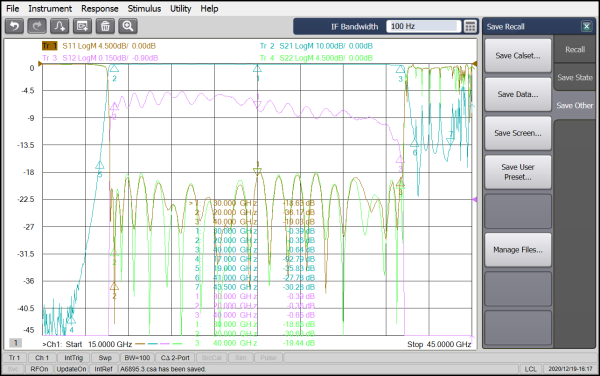This screenshot has width=600, height=376.
Task: Click the trash delete icon
Action: pyautogui.click(x=105, y=26)
